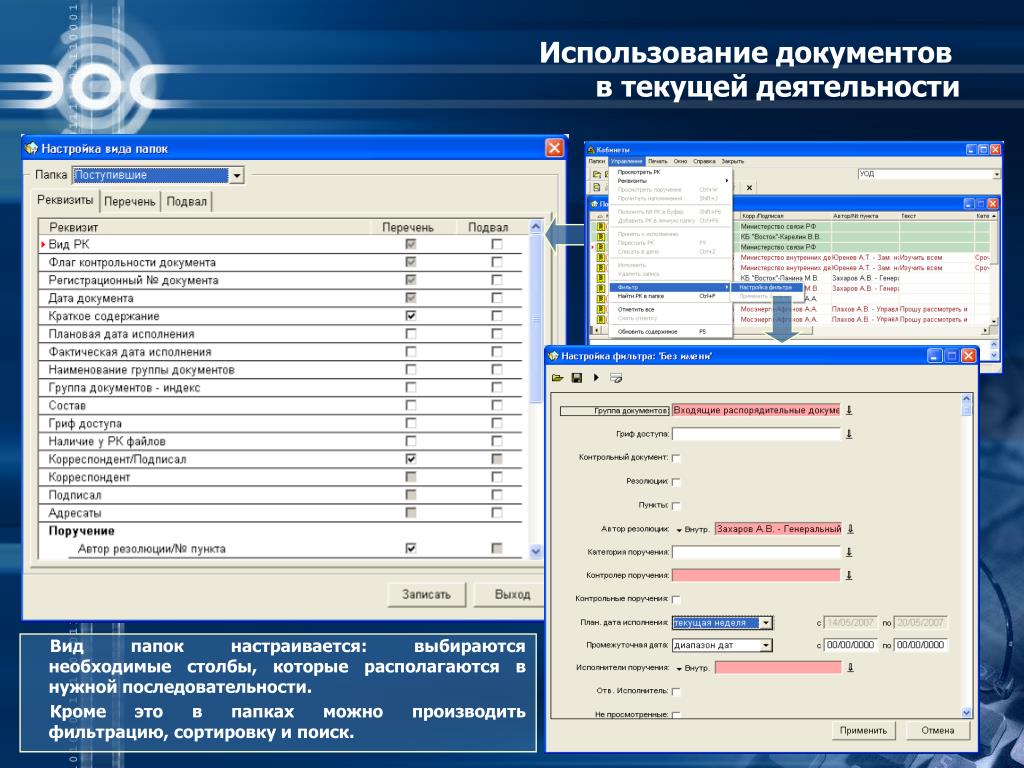Select Фильтр entry in Управление menu
The image size is (1024, 768).
coord(670,287)
